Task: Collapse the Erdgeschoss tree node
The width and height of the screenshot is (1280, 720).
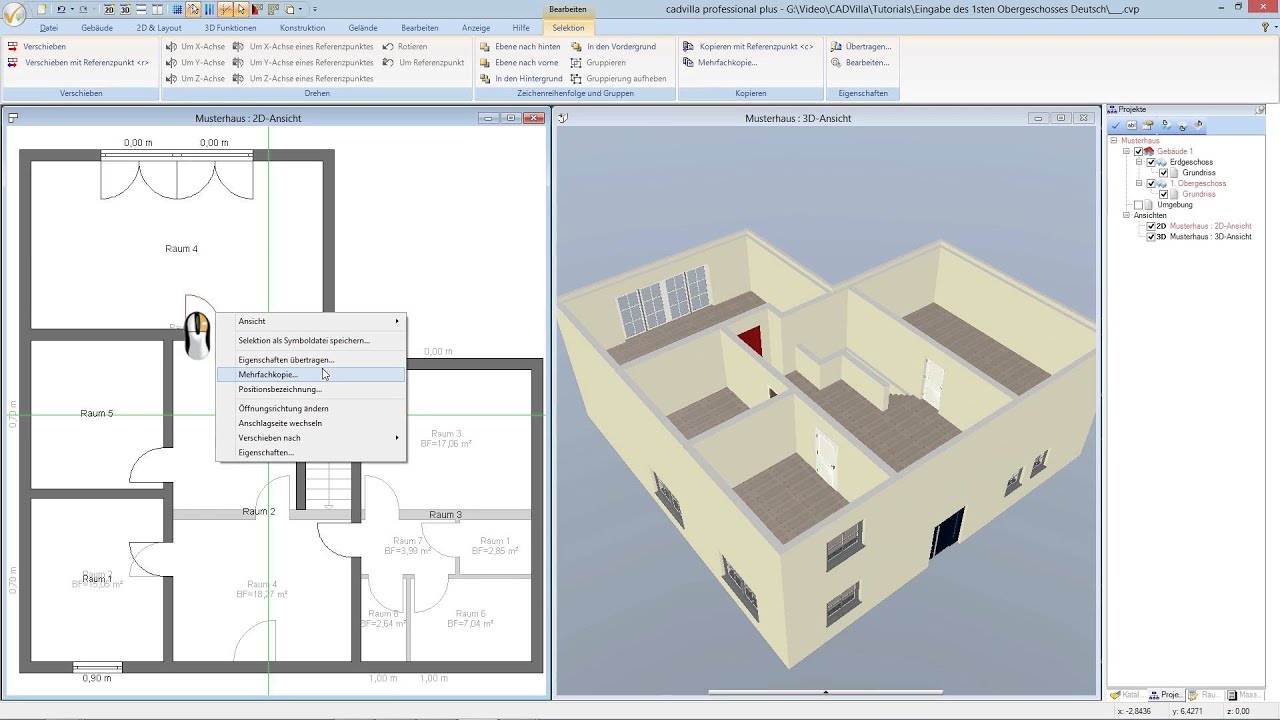Action: [x=1139, y=162]
